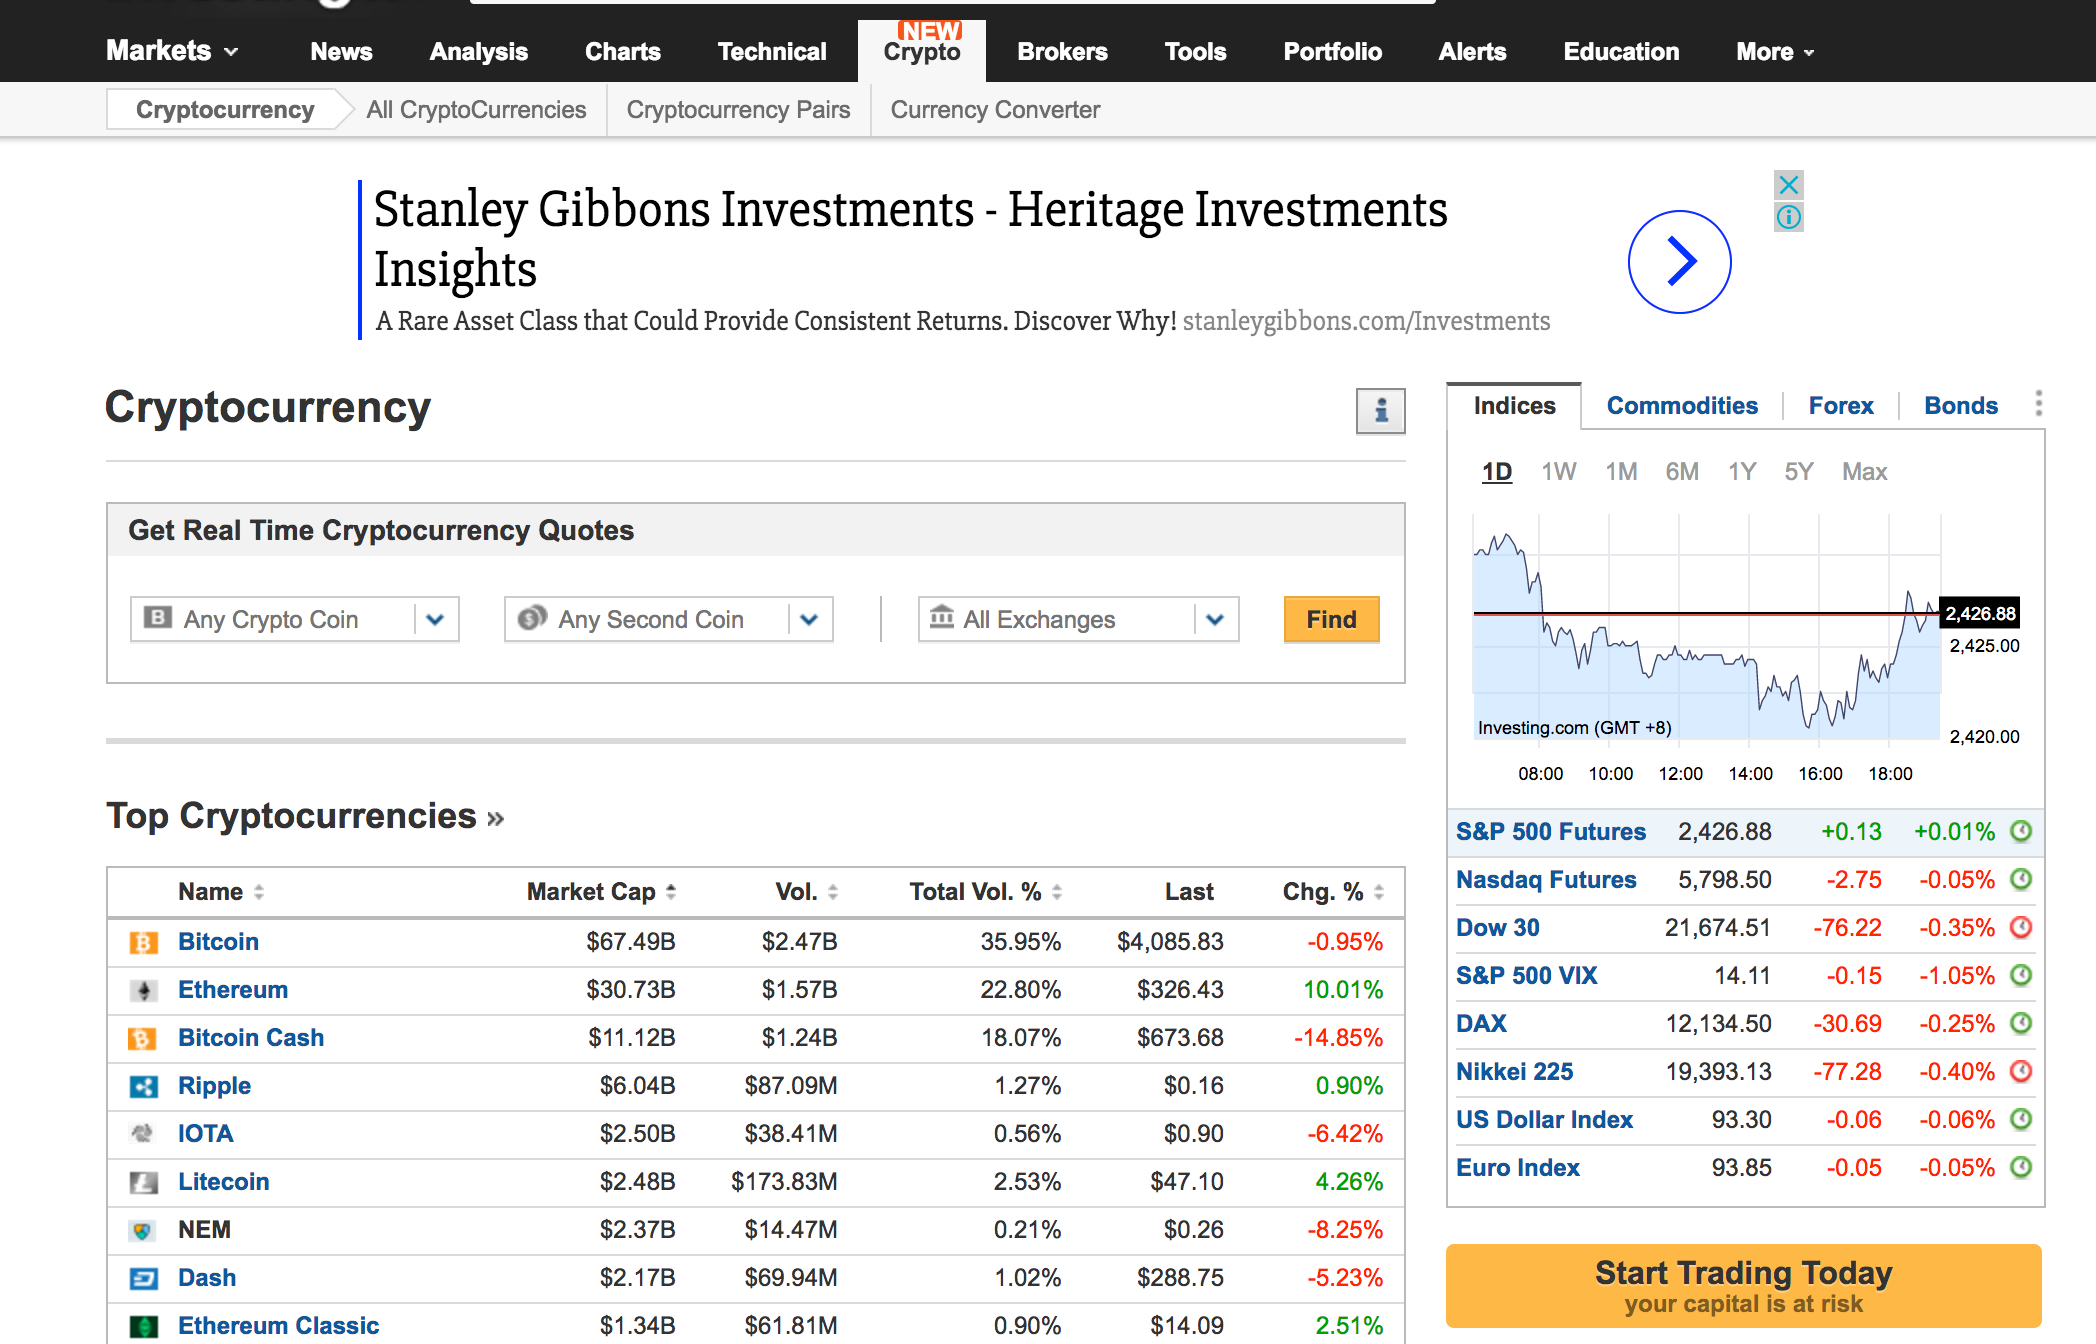This screenshot has height=1344, width=2096.
Task: Select the 1D chart range
Action: pos(1496,471)
